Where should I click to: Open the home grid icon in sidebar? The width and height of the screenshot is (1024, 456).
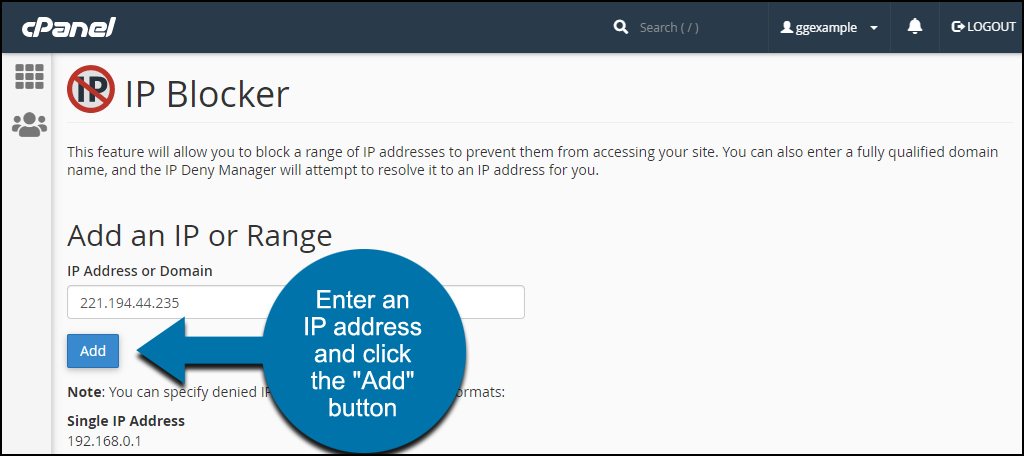pyautogui.click(x=29, y=77)
